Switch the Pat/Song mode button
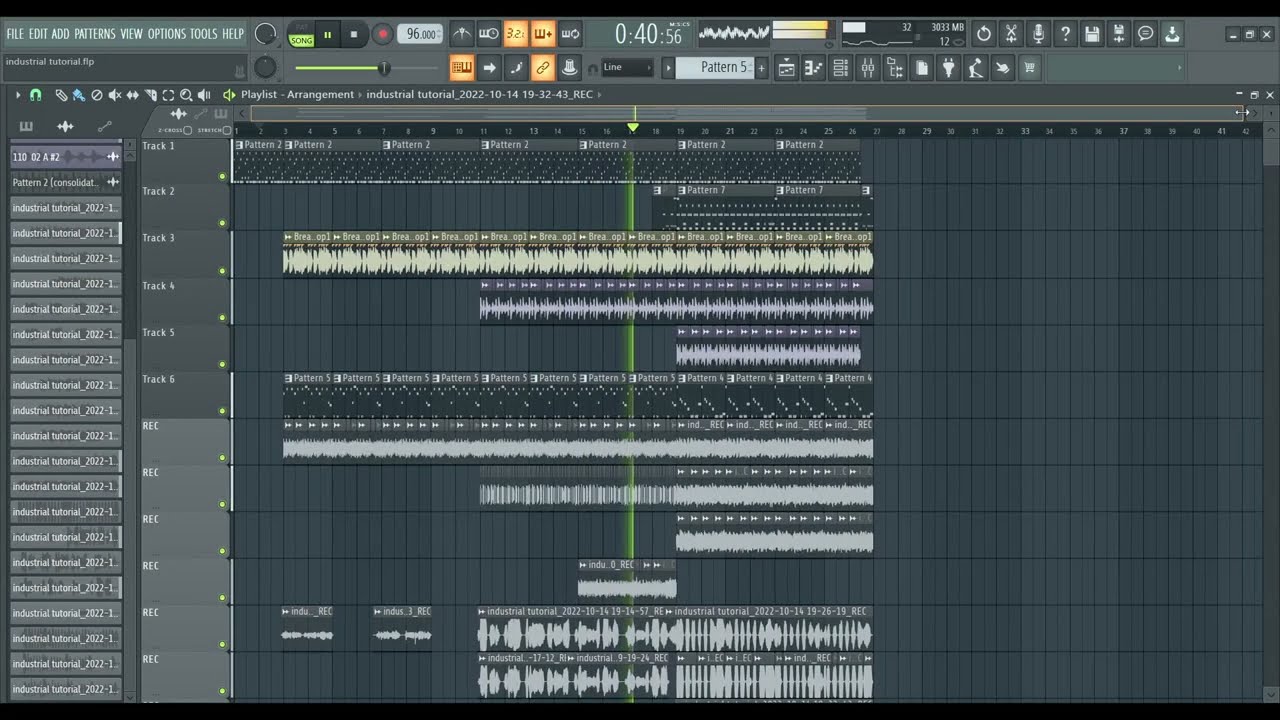 click(x=301, y=35)
